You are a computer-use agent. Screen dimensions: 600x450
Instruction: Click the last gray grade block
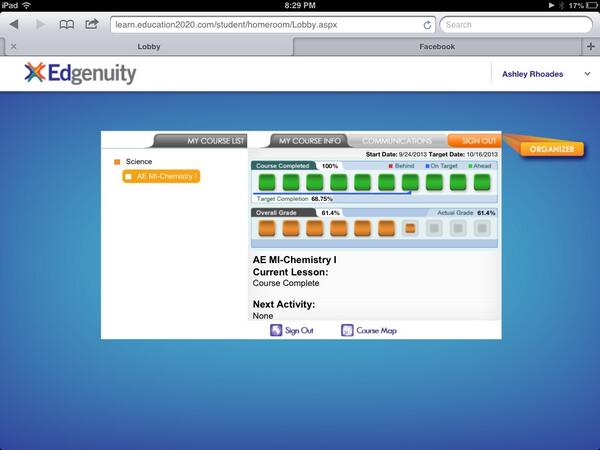[x=482, y=228]
